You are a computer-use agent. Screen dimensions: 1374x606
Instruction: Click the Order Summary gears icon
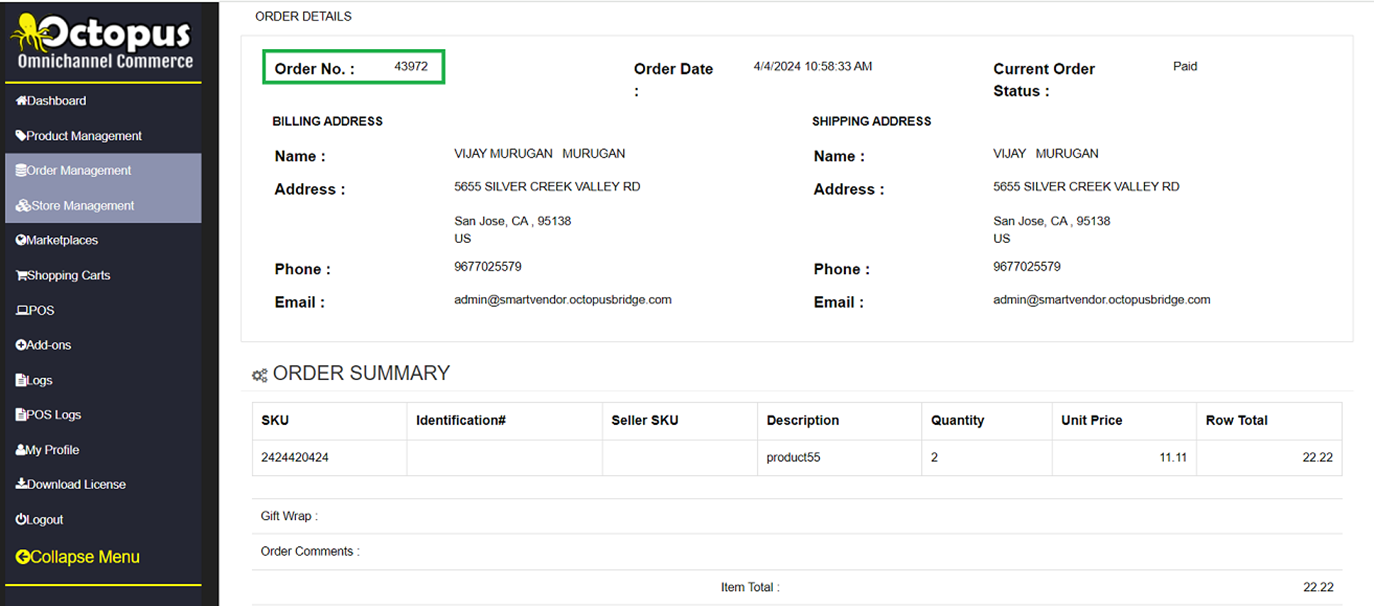[x=260, y=375]
